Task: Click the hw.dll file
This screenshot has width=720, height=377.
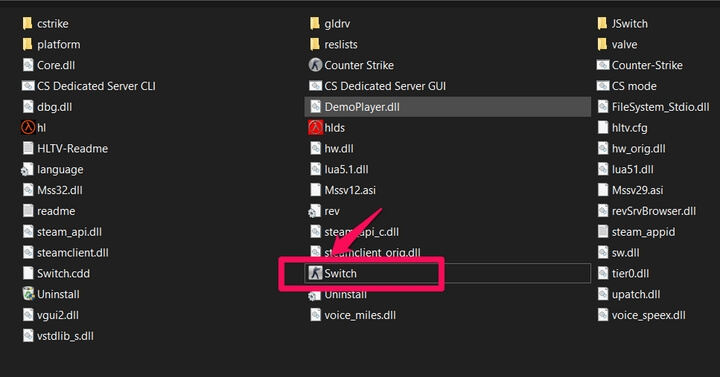Action: click(331, 148)
